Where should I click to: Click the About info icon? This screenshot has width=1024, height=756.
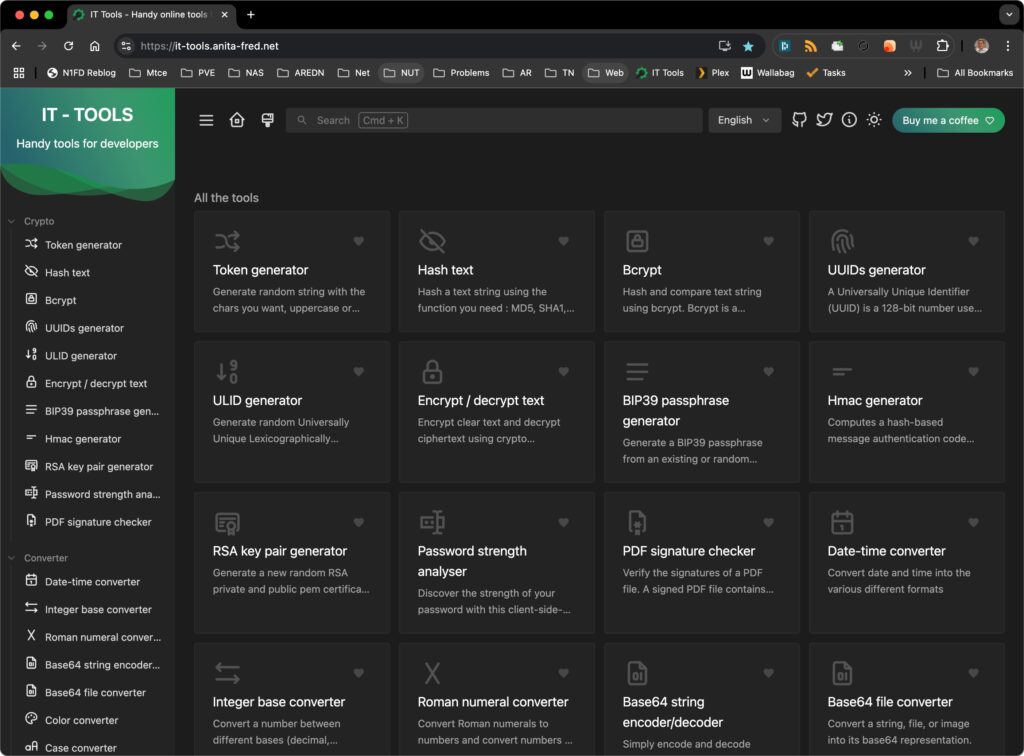point(849,120)
